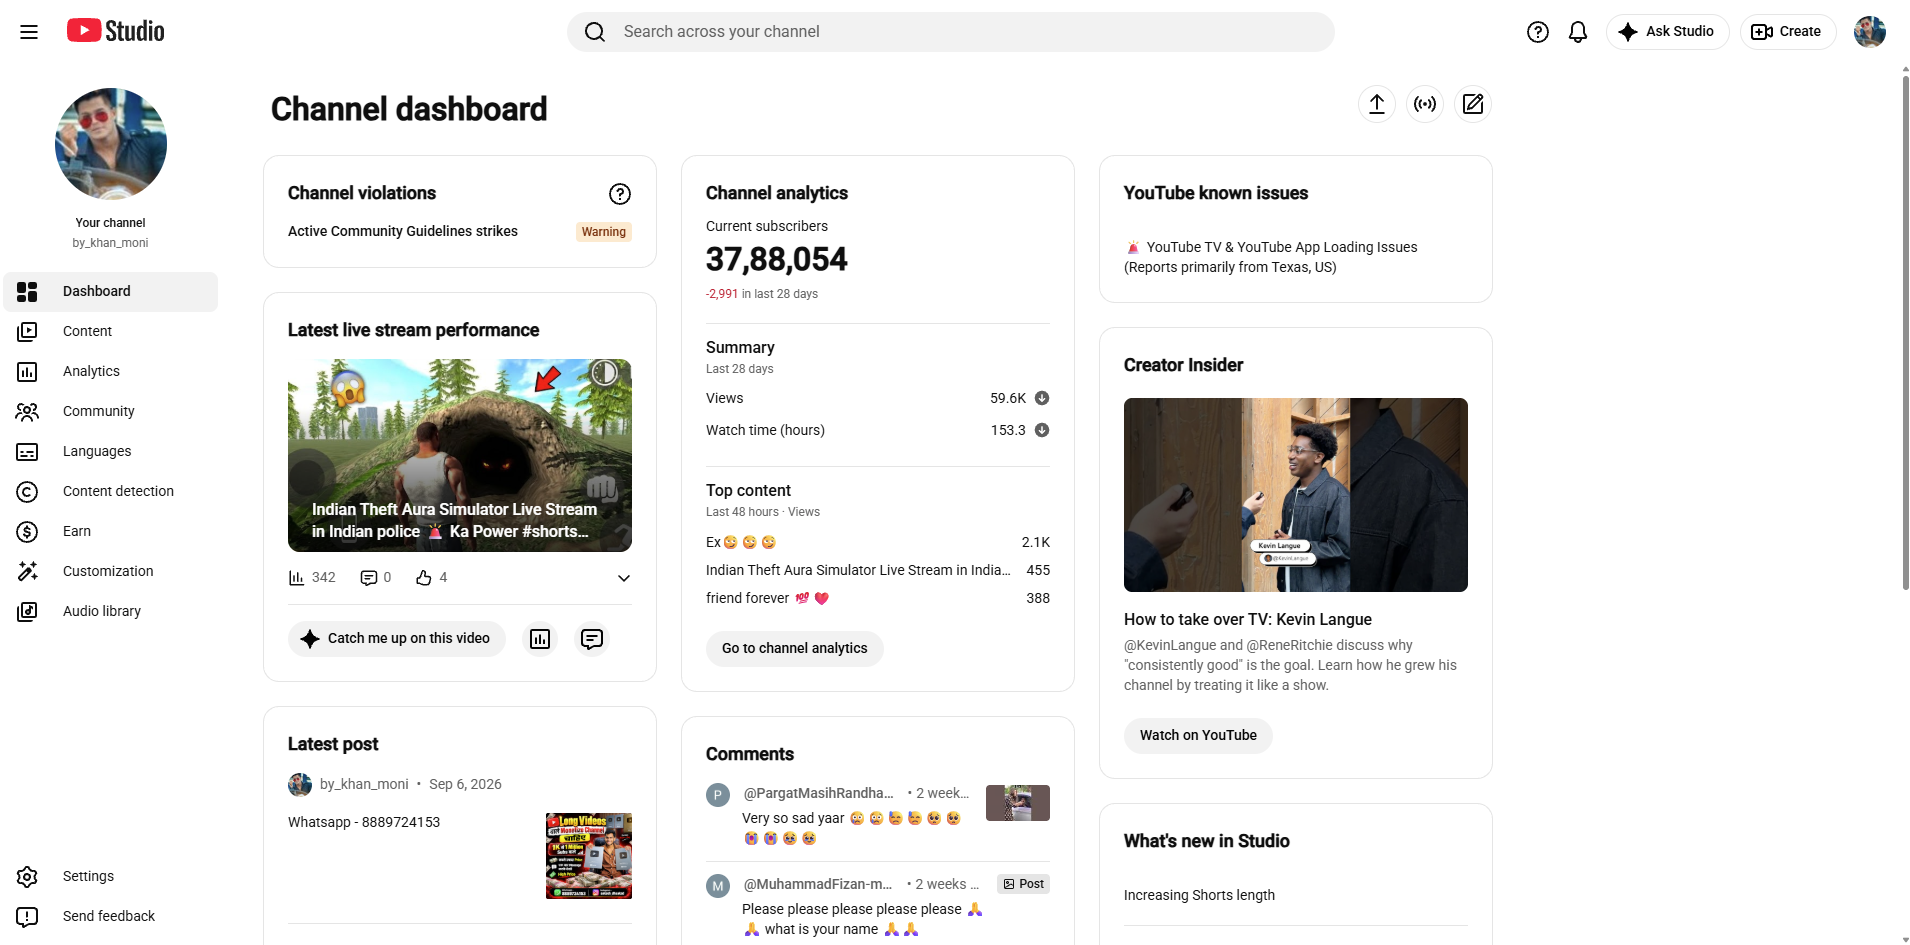Open Content detection in the sidebar

coord(111,492)
